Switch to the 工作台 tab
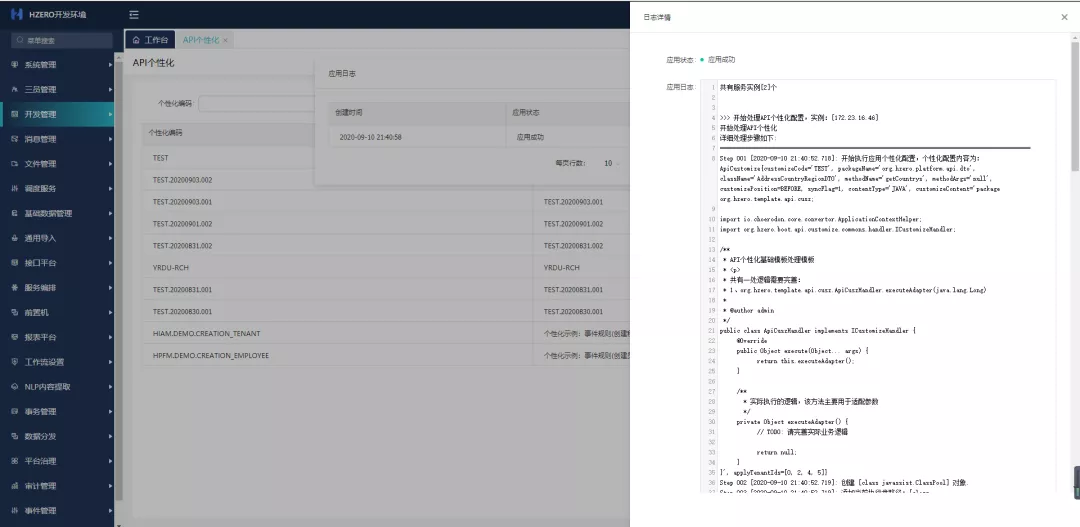Viewport: 1080px width, 527px height. click(150, 40)
